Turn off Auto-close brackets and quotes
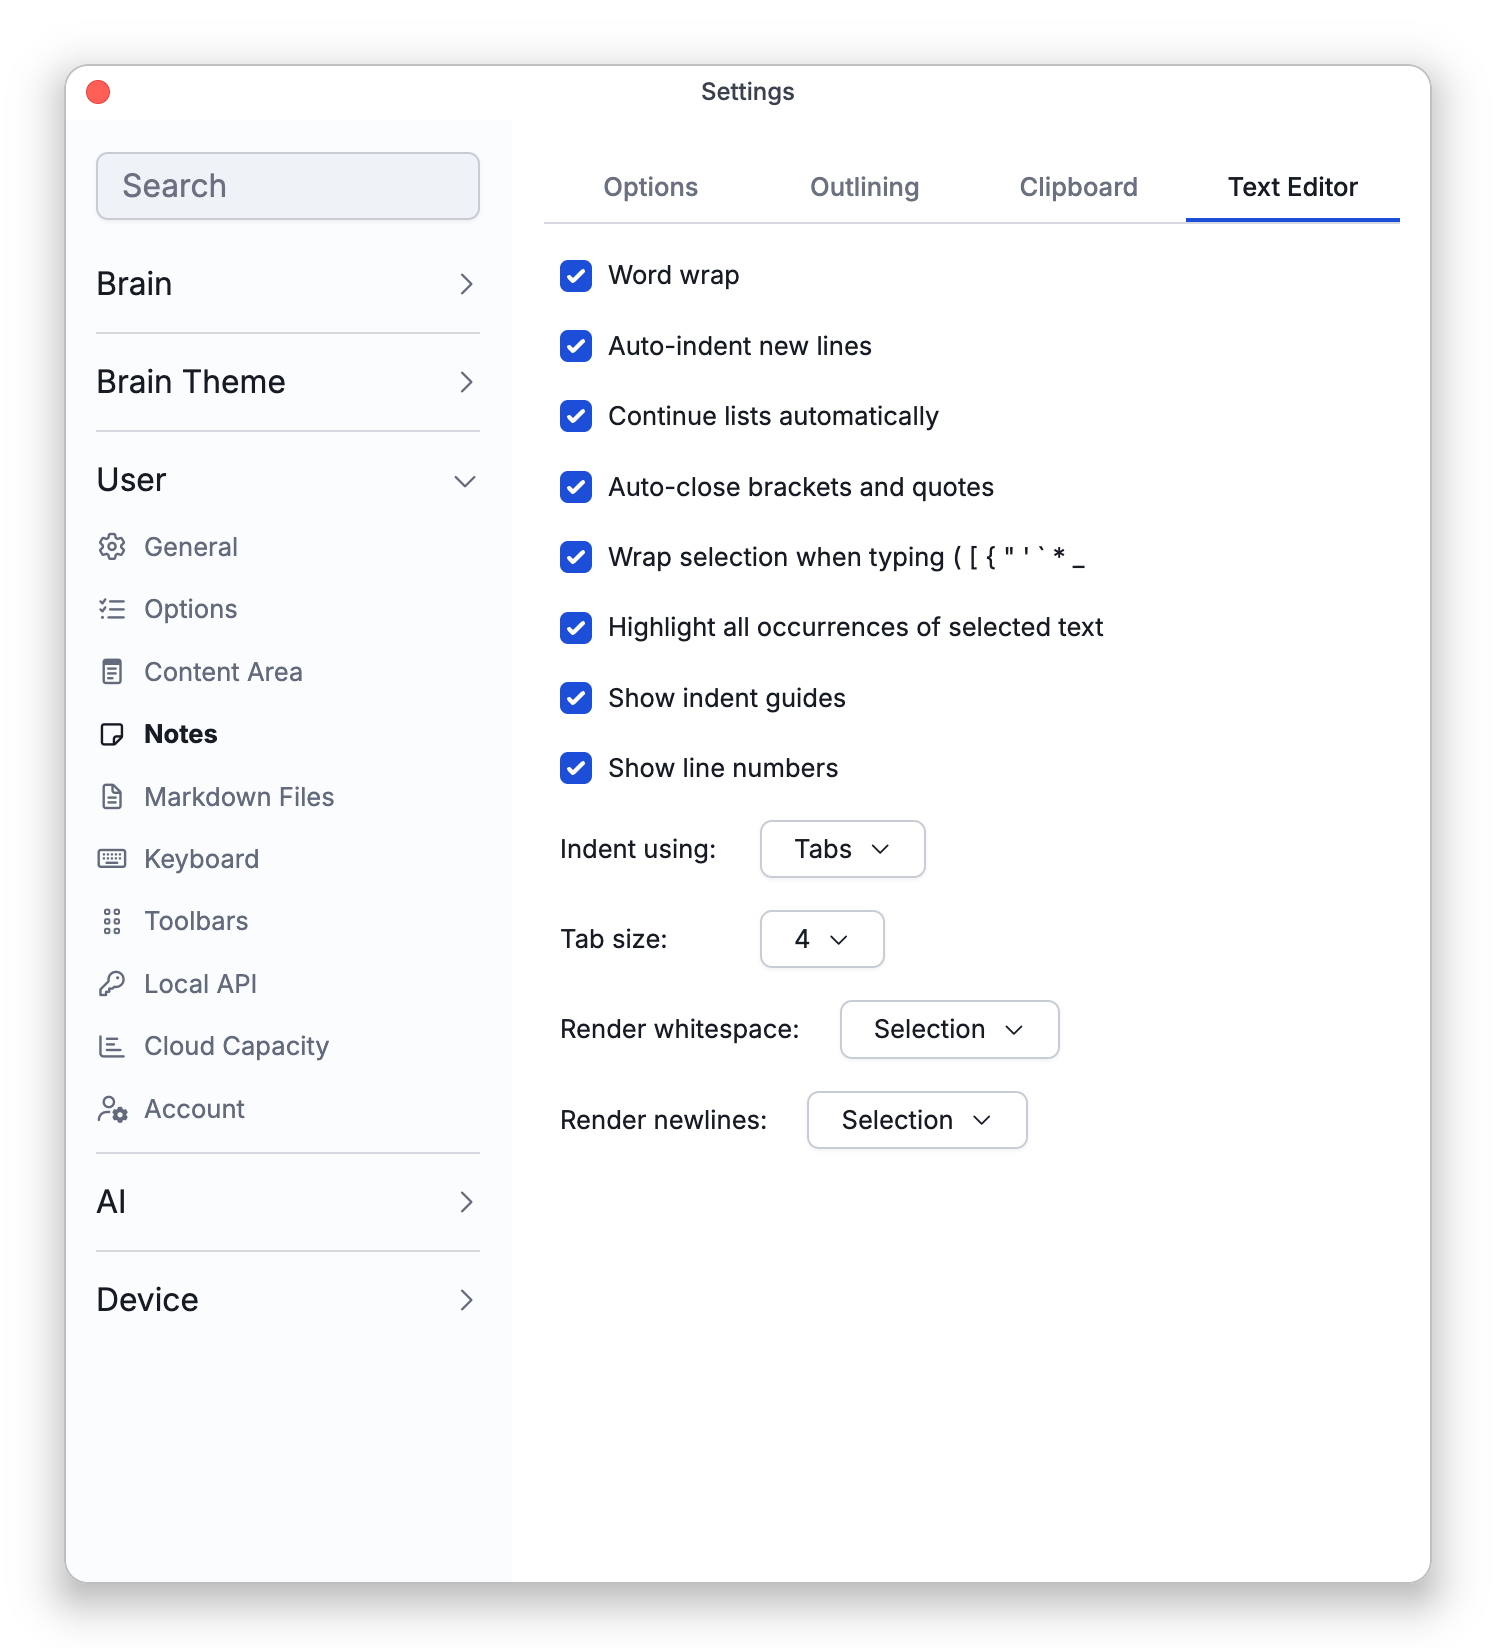1496x1648 pixels. coord(576,487)
